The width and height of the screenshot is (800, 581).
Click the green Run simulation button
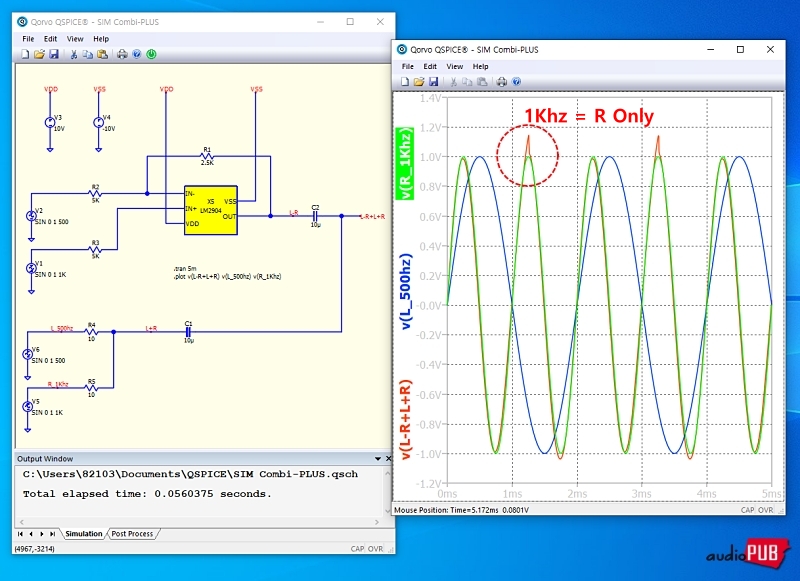click(150, 53)
